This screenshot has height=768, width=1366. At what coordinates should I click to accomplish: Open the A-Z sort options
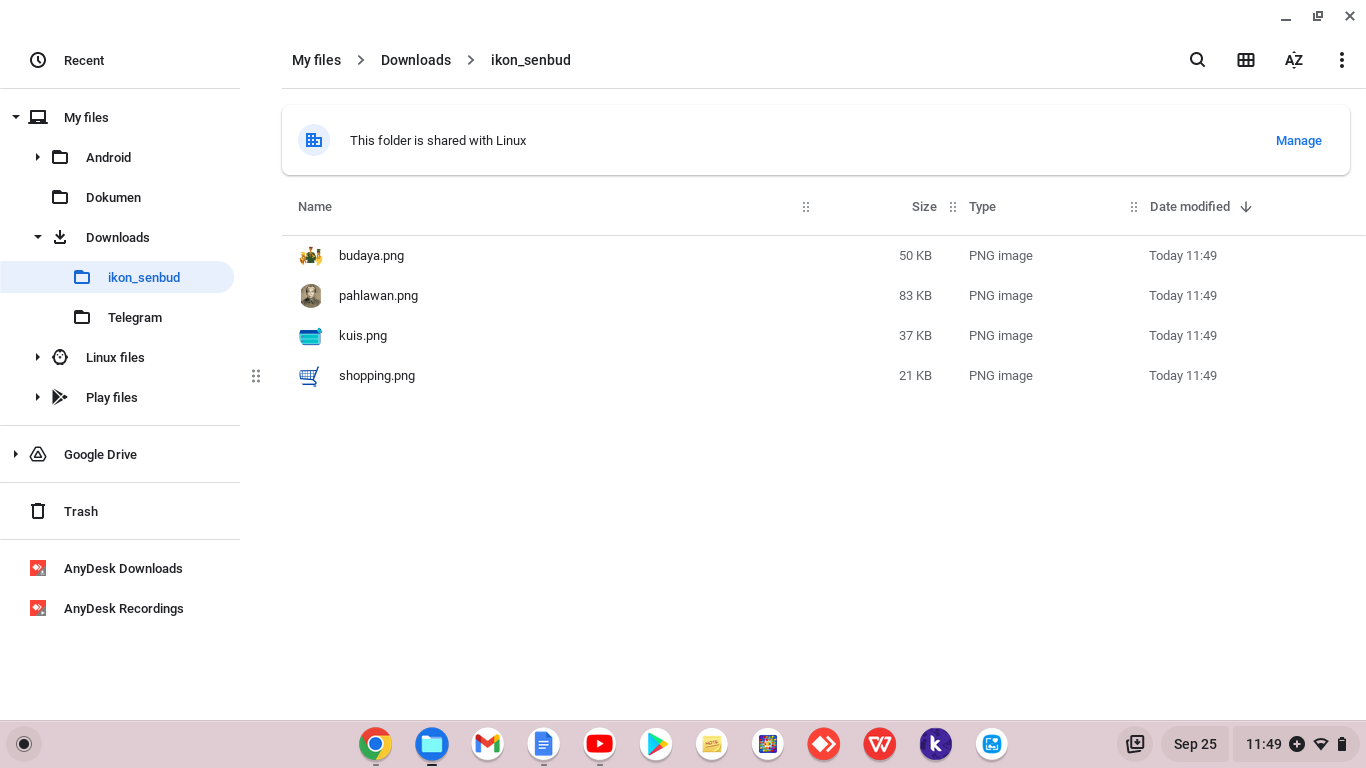coord(1293,60)
